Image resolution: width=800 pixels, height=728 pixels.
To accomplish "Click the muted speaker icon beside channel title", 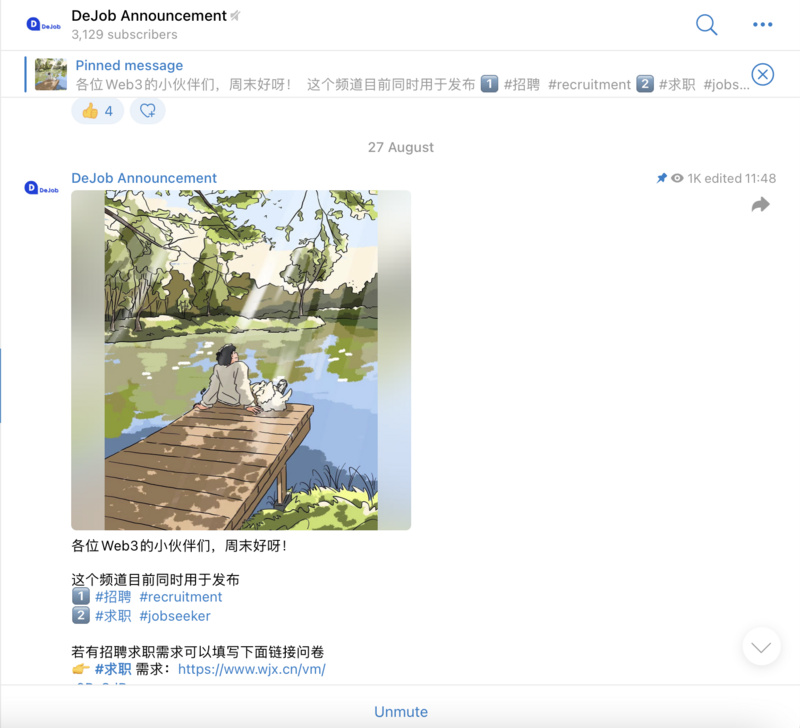I will 235,15.
